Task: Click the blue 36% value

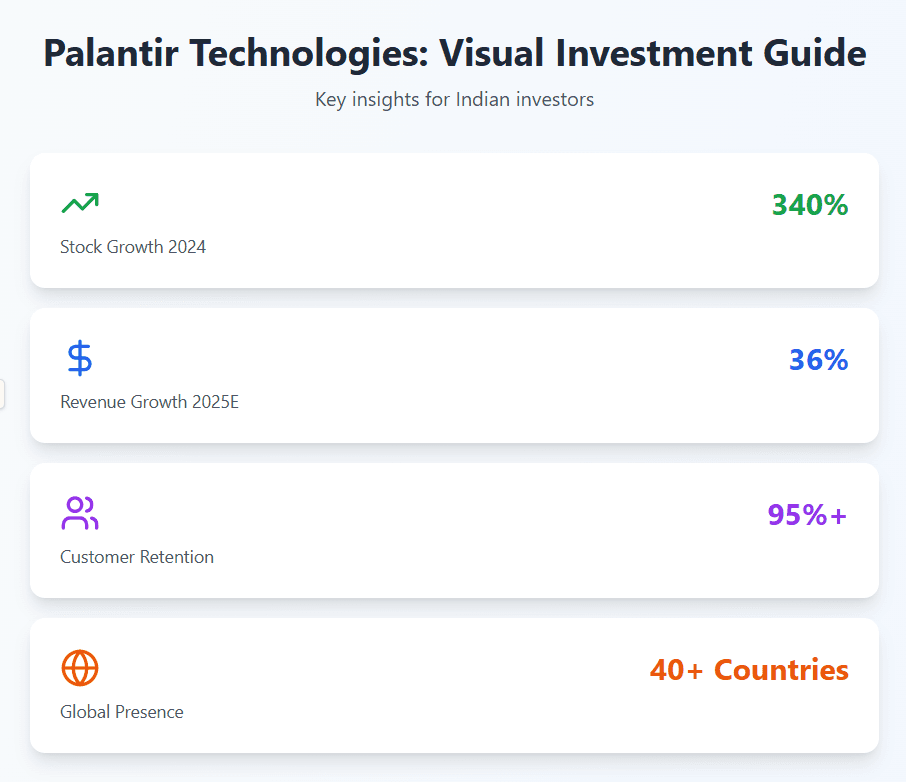Action: pyautogui.click(x=818, y=360)
